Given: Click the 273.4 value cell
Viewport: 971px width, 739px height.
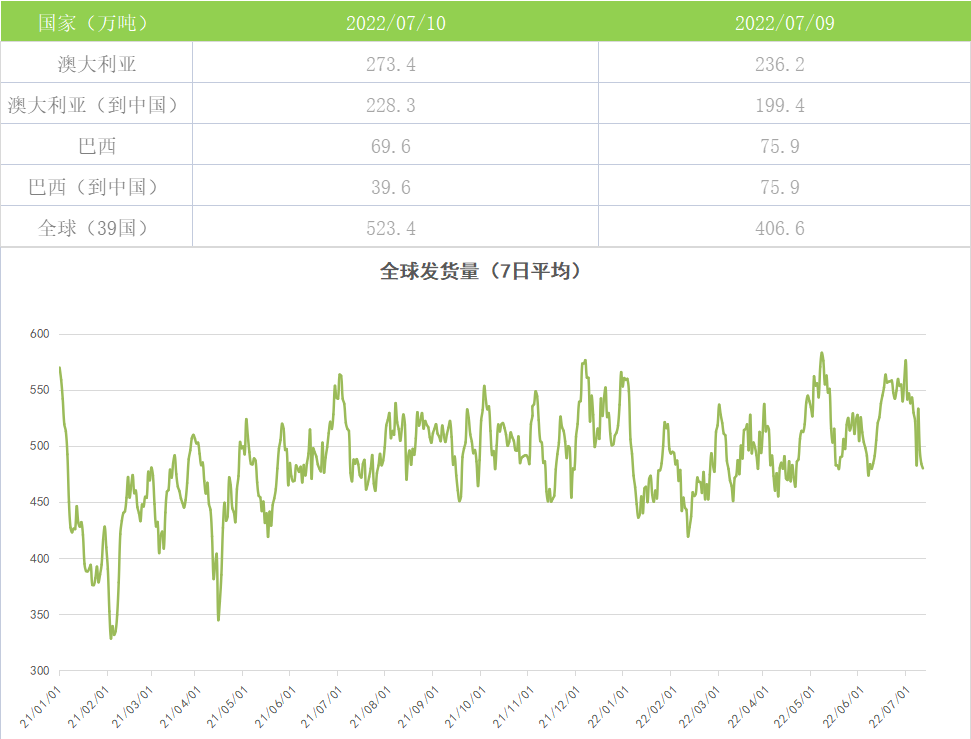Looking at the screenshot, I should (x=395, y=65).
